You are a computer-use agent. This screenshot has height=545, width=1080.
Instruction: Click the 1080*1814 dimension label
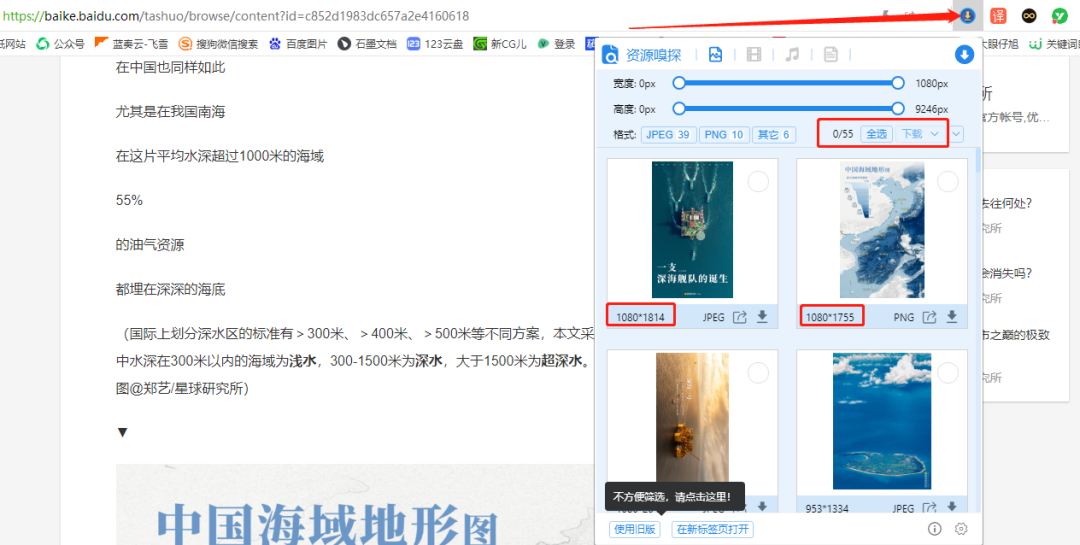pos(641,318)
